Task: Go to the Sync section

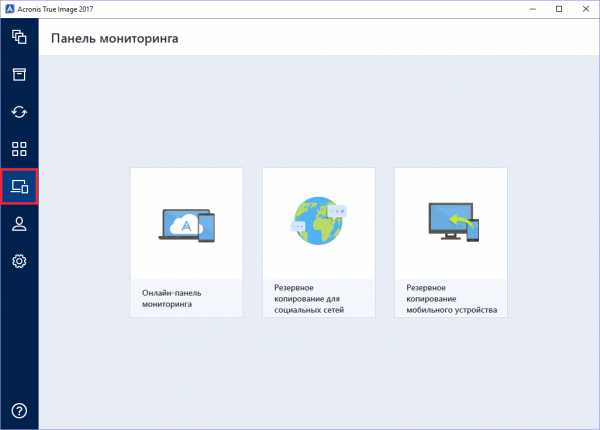Action: [x=19, y=111]
